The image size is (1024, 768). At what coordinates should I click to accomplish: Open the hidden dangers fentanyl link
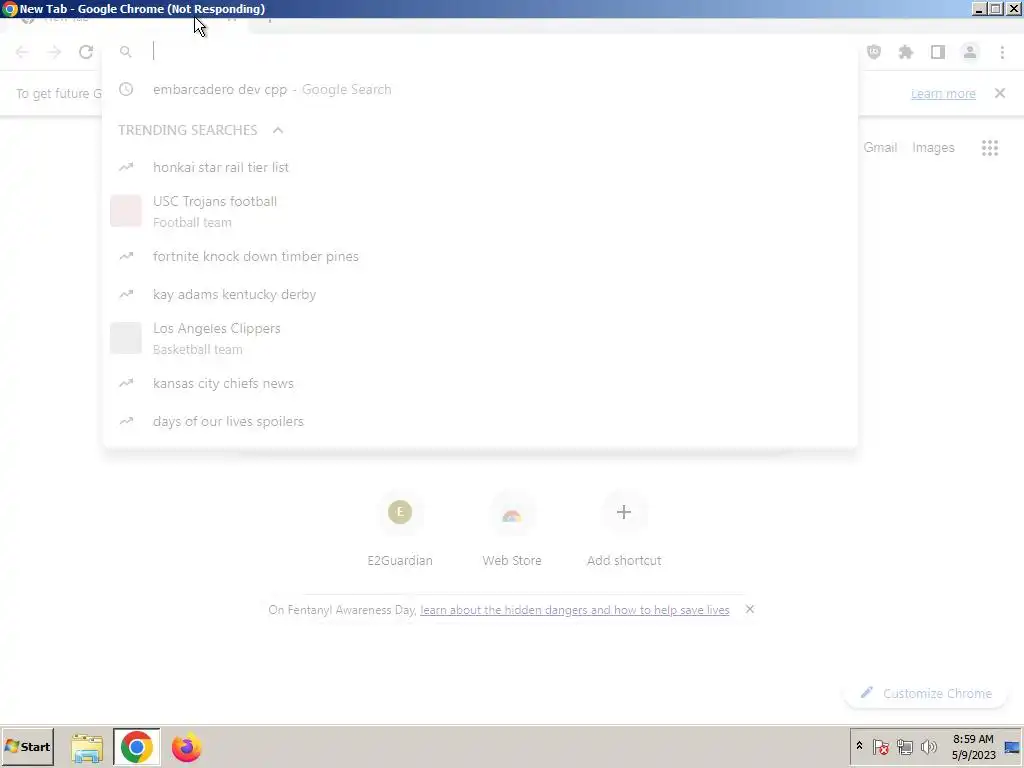coord(575,610)
